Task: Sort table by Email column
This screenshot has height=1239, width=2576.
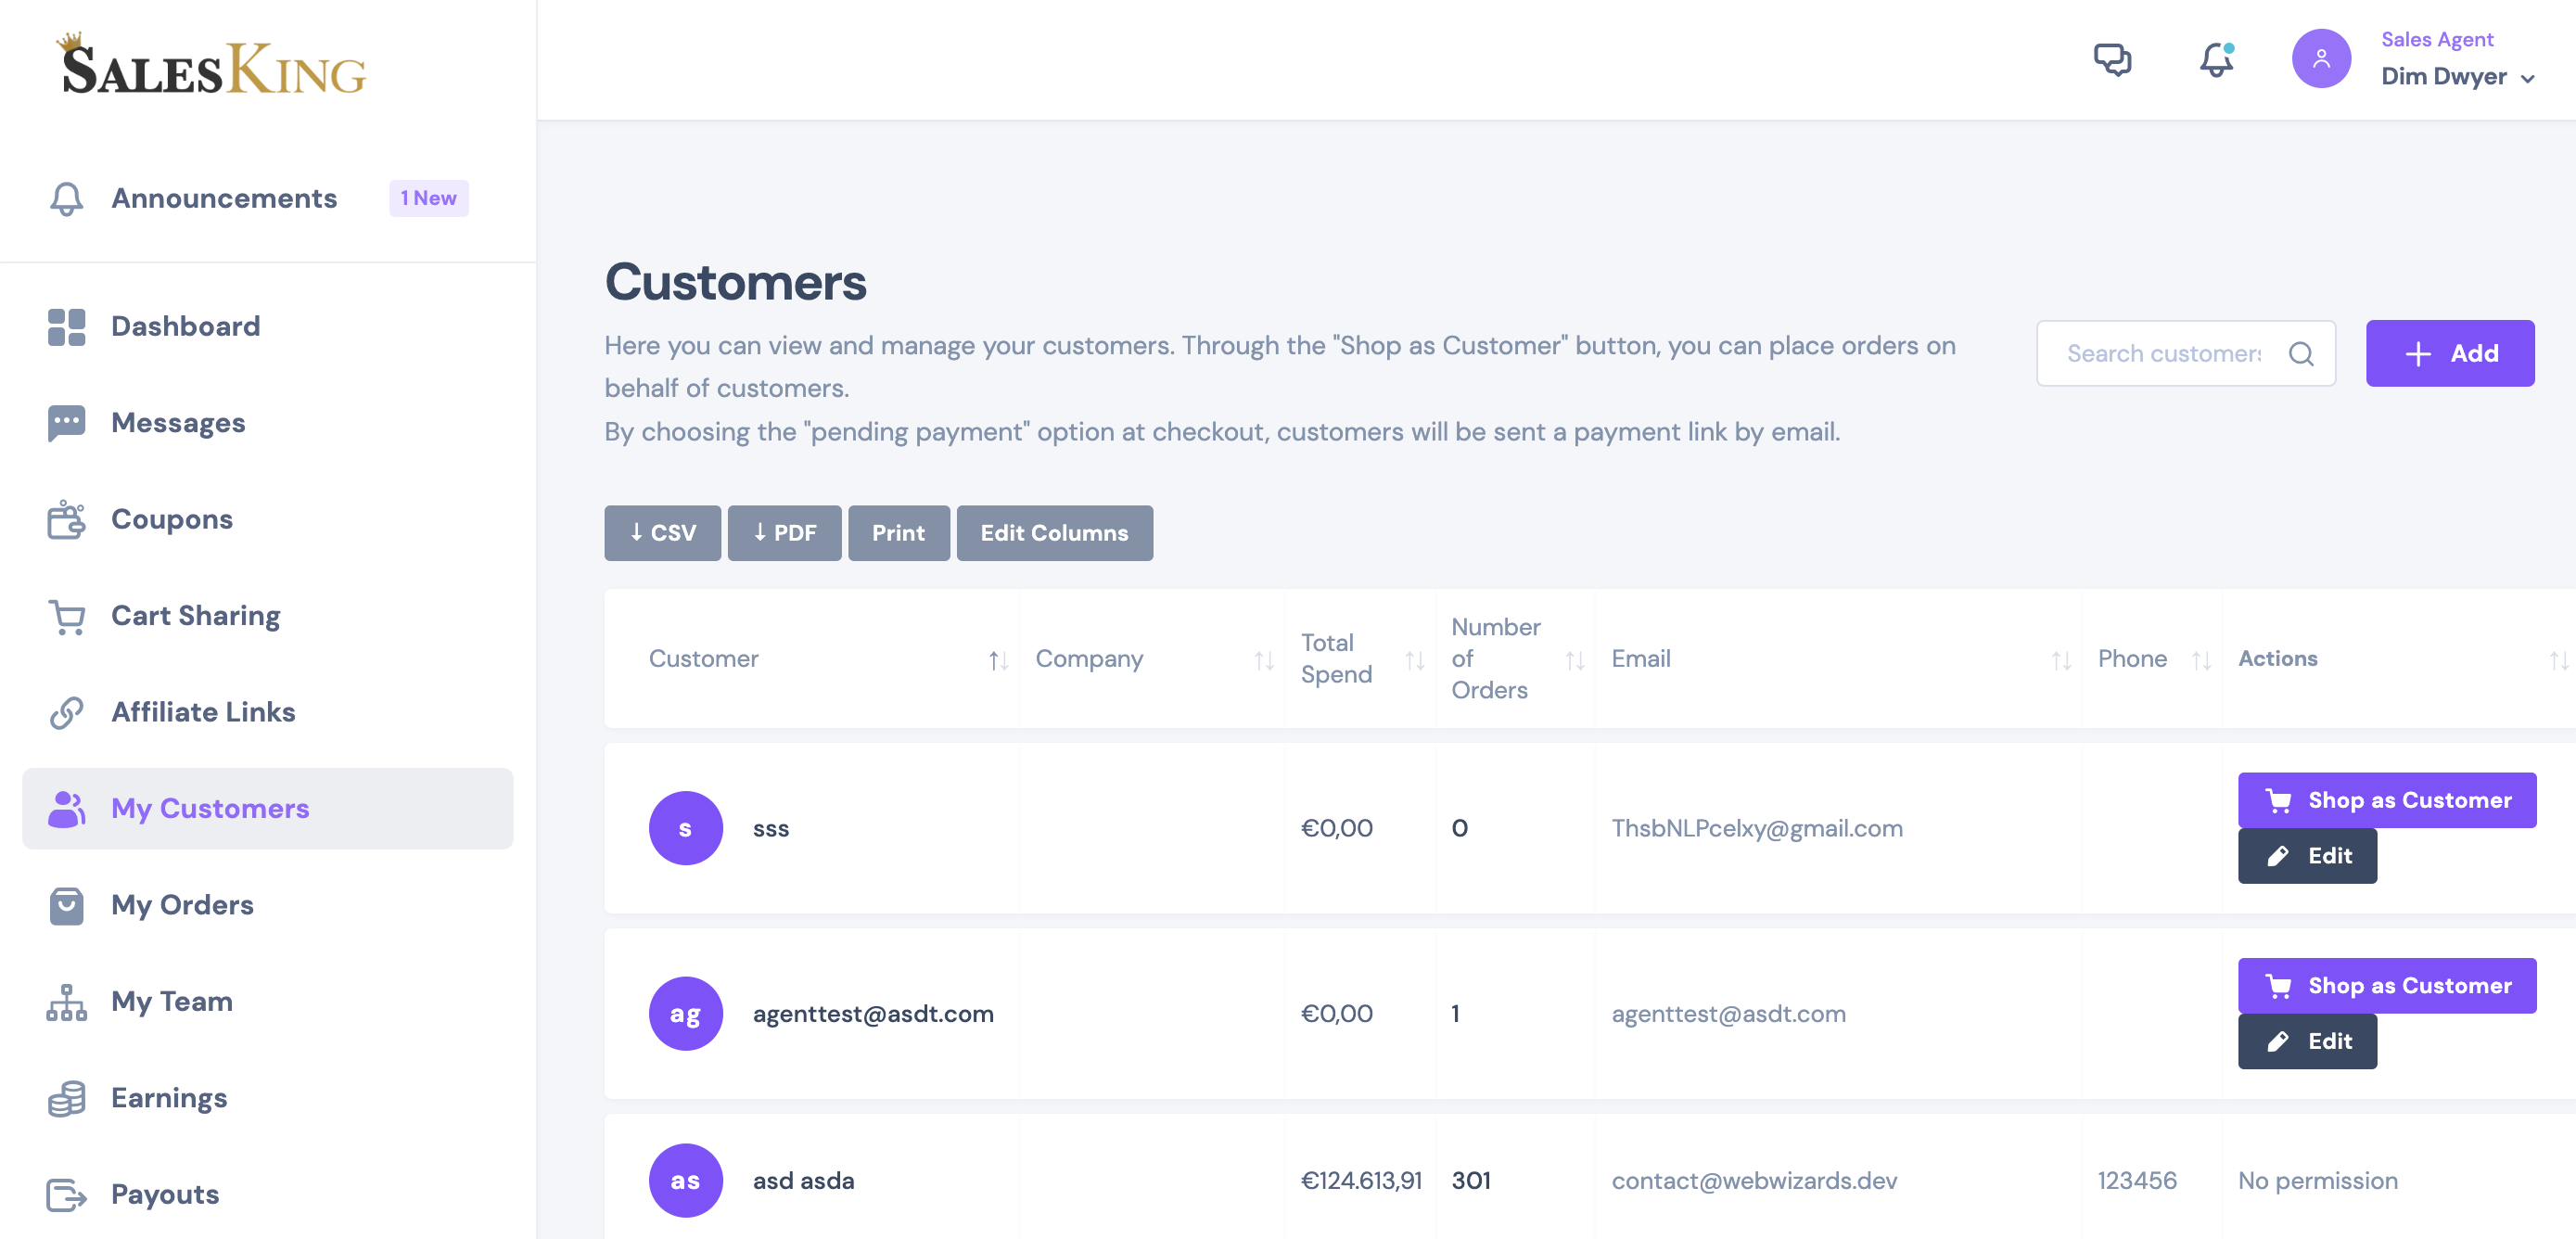Action: pyautogui.click(x=1838, y=659)
